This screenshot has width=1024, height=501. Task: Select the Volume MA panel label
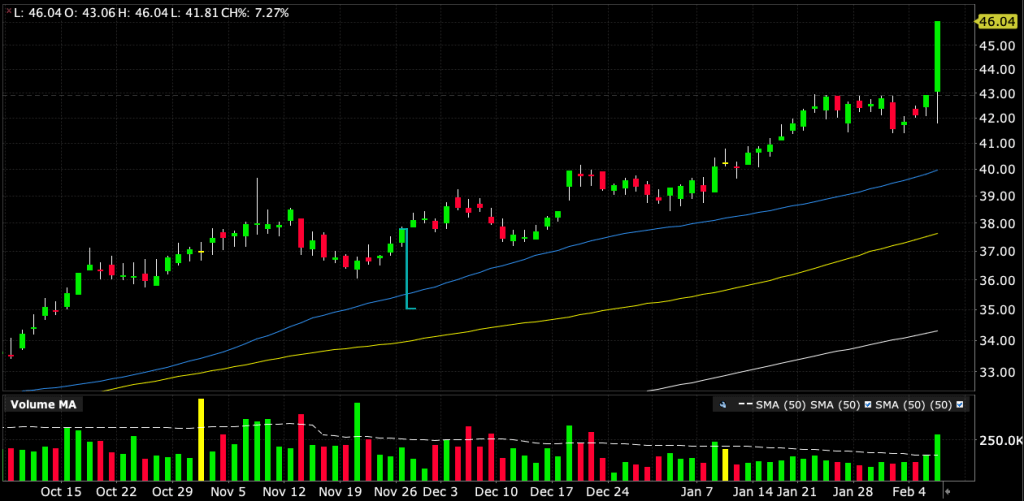[43, 405]
